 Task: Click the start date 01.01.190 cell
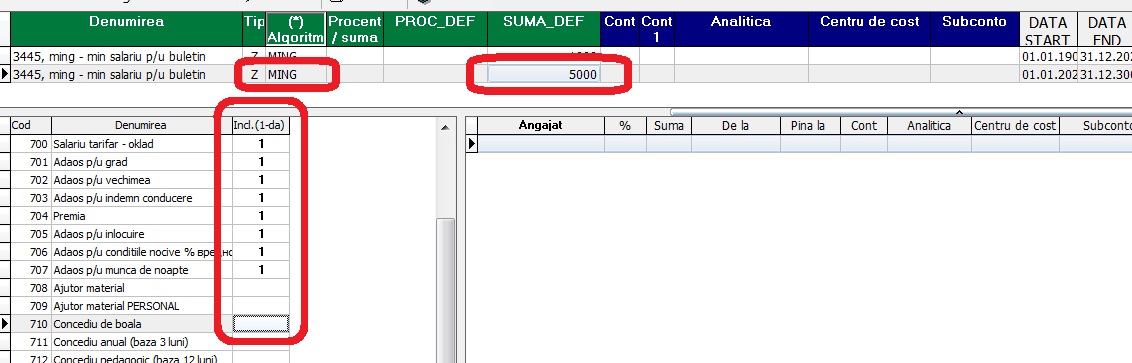tap(1048, 56)
